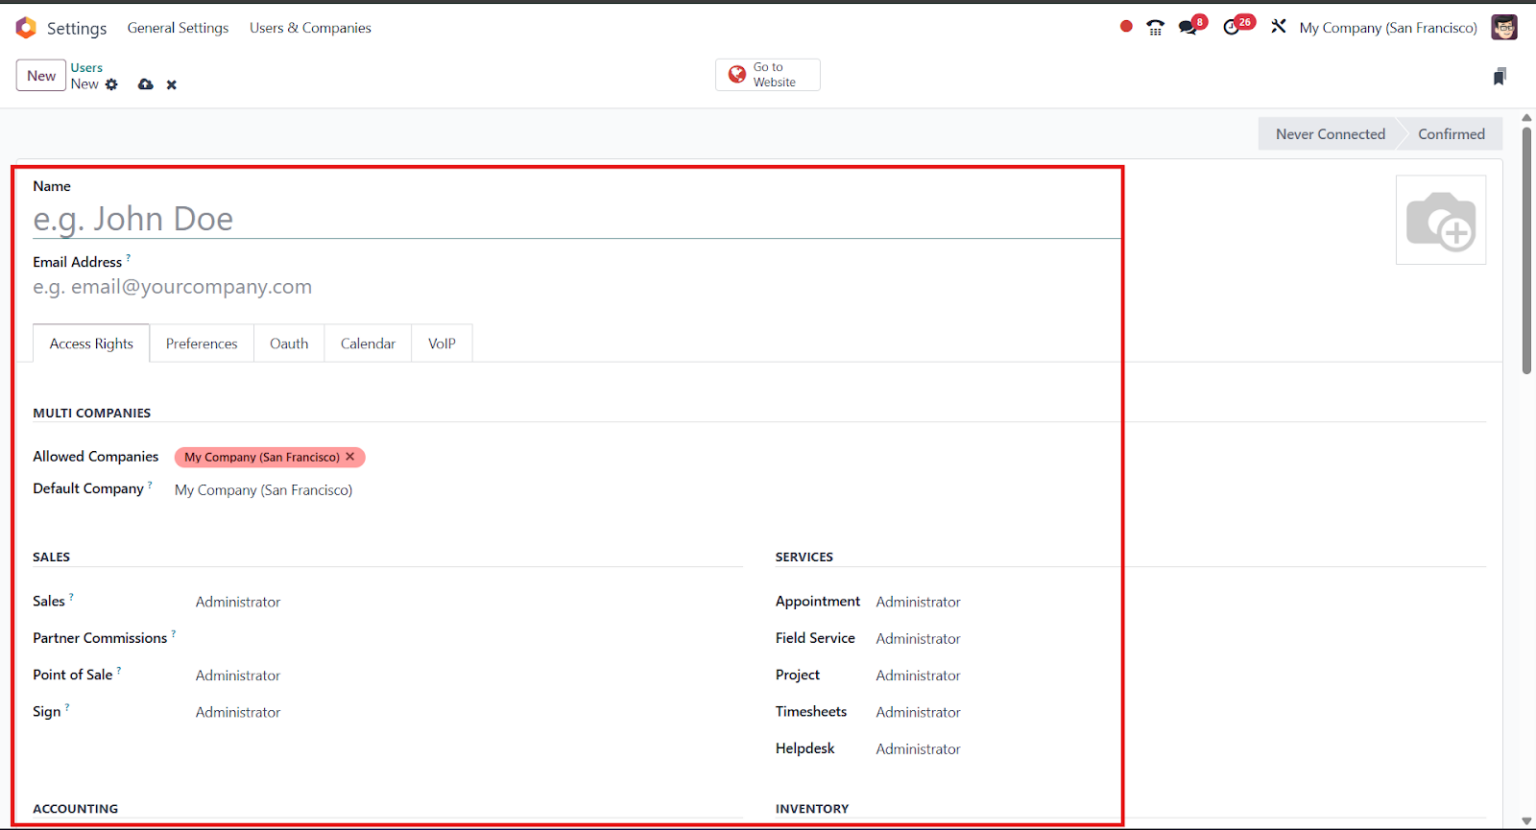1536x830 pixels.
Task: Click the Odoo apps logo
Action: coord(26,27)
